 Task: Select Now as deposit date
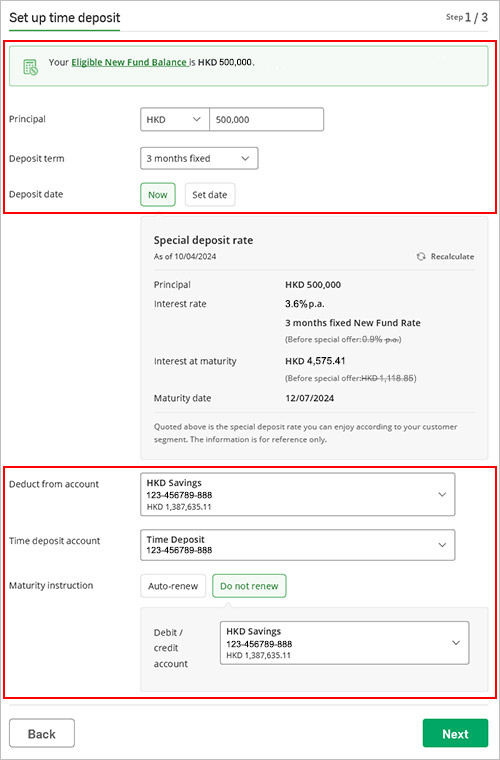coord(157,194)
